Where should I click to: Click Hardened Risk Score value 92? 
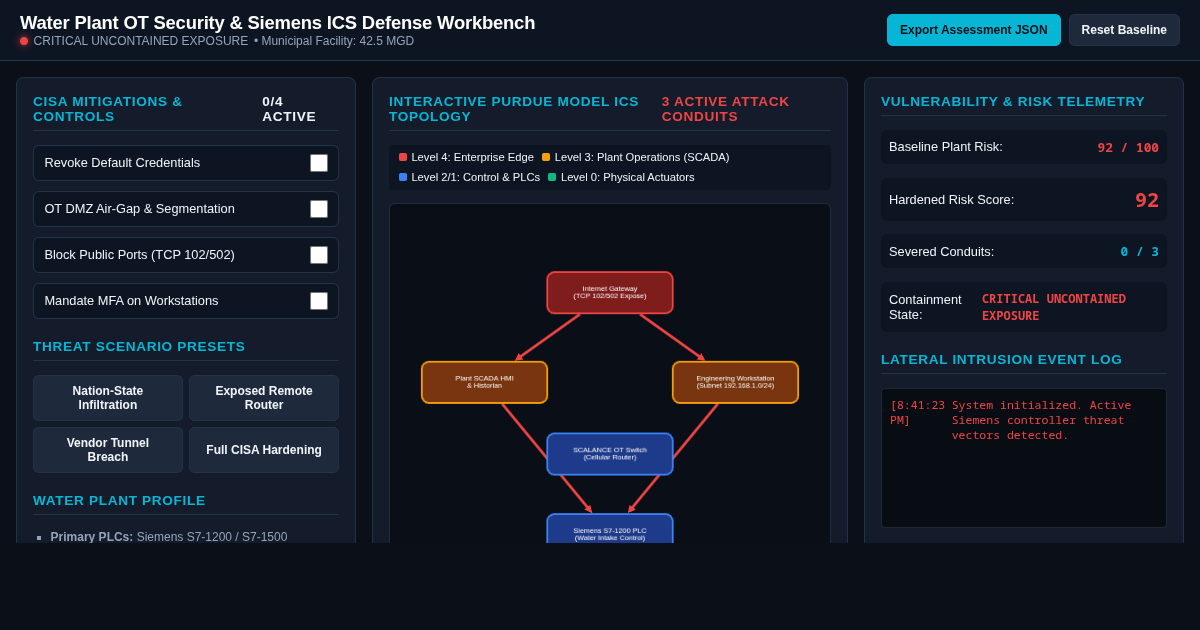click(x=1147, y=200)
